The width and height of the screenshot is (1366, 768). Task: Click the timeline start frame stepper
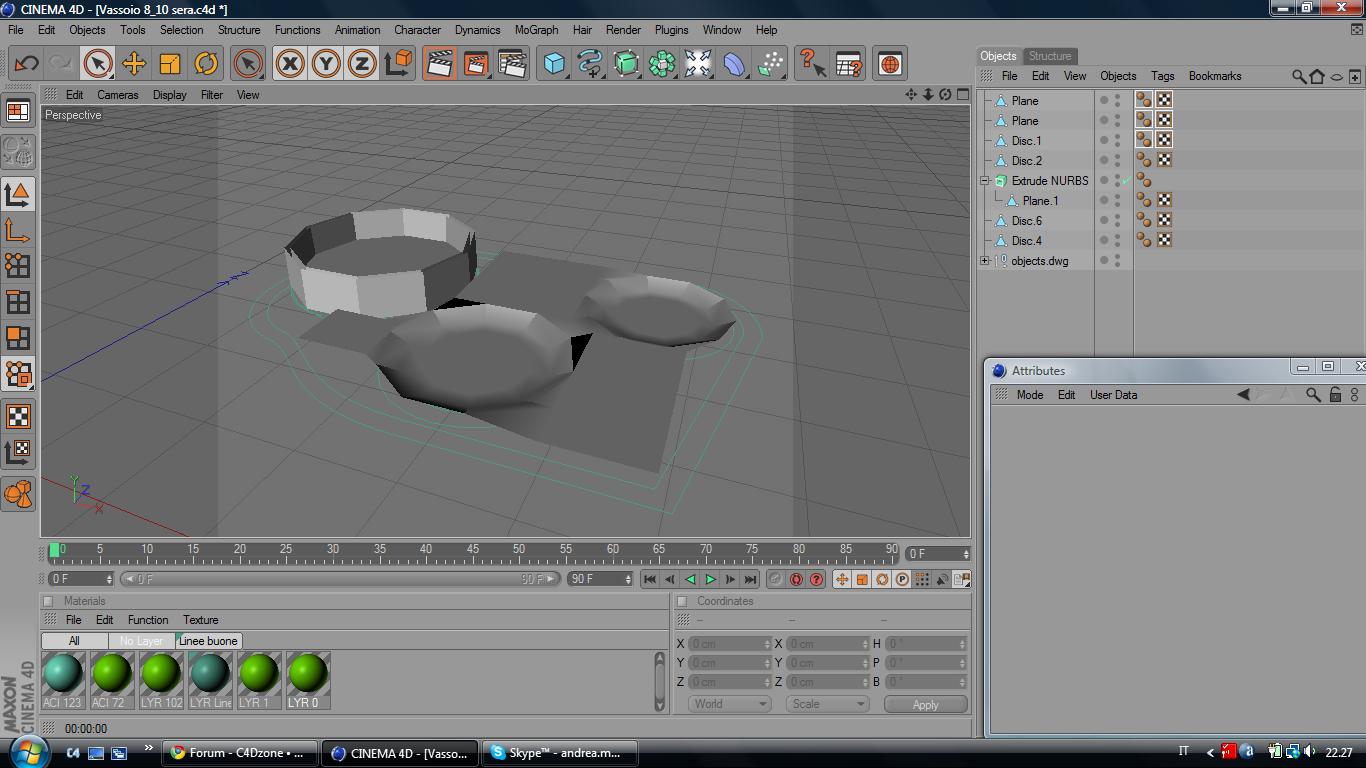coord(109,579)
